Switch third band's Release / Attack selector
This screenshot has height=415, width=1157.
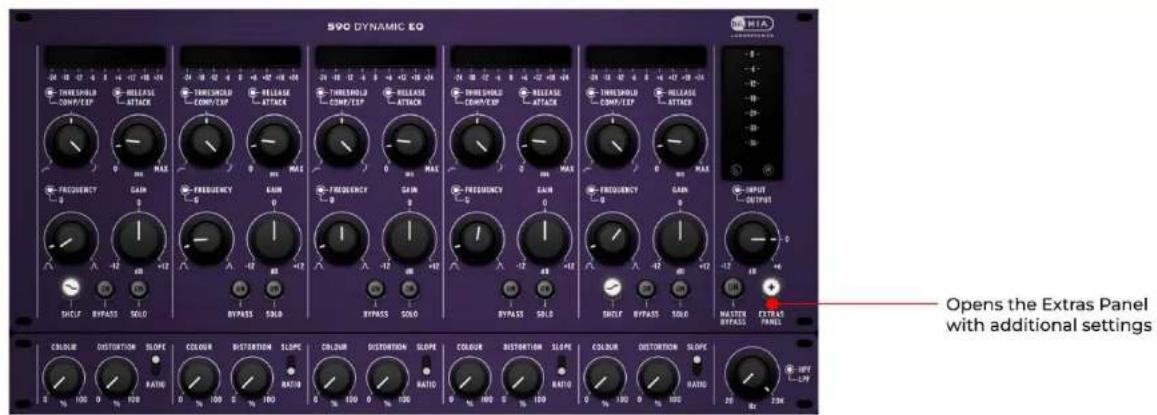tap(389, 93)
